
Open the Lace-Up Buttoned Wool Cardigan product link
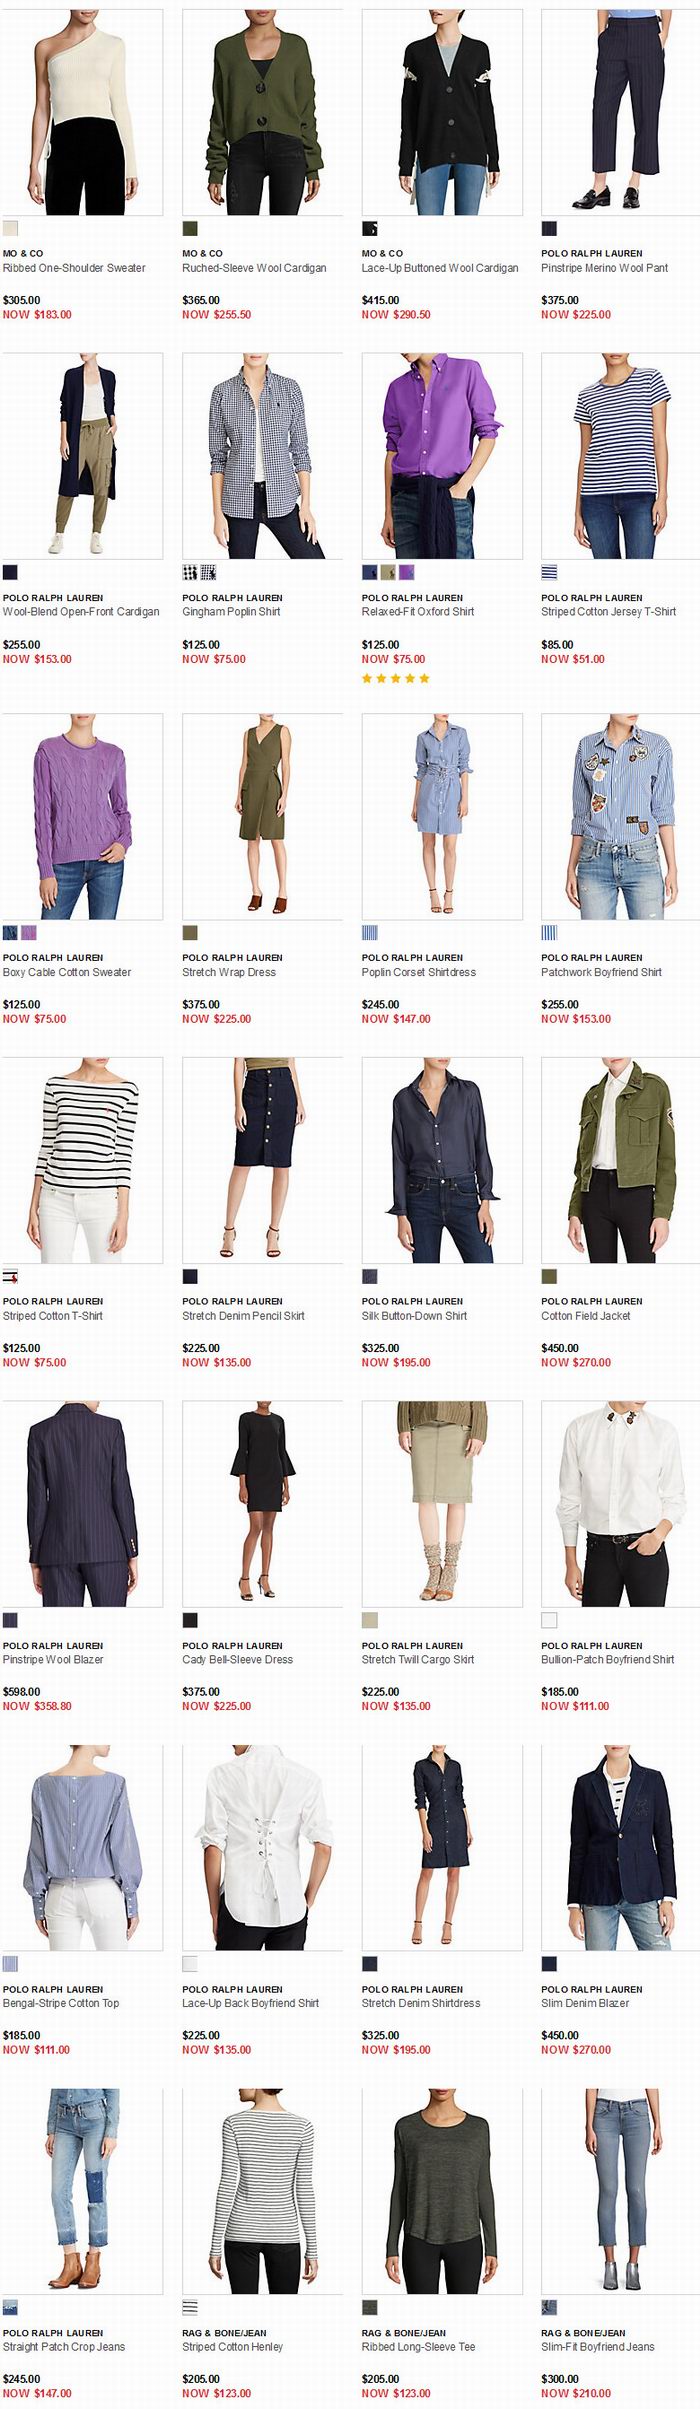coord(440,268)
